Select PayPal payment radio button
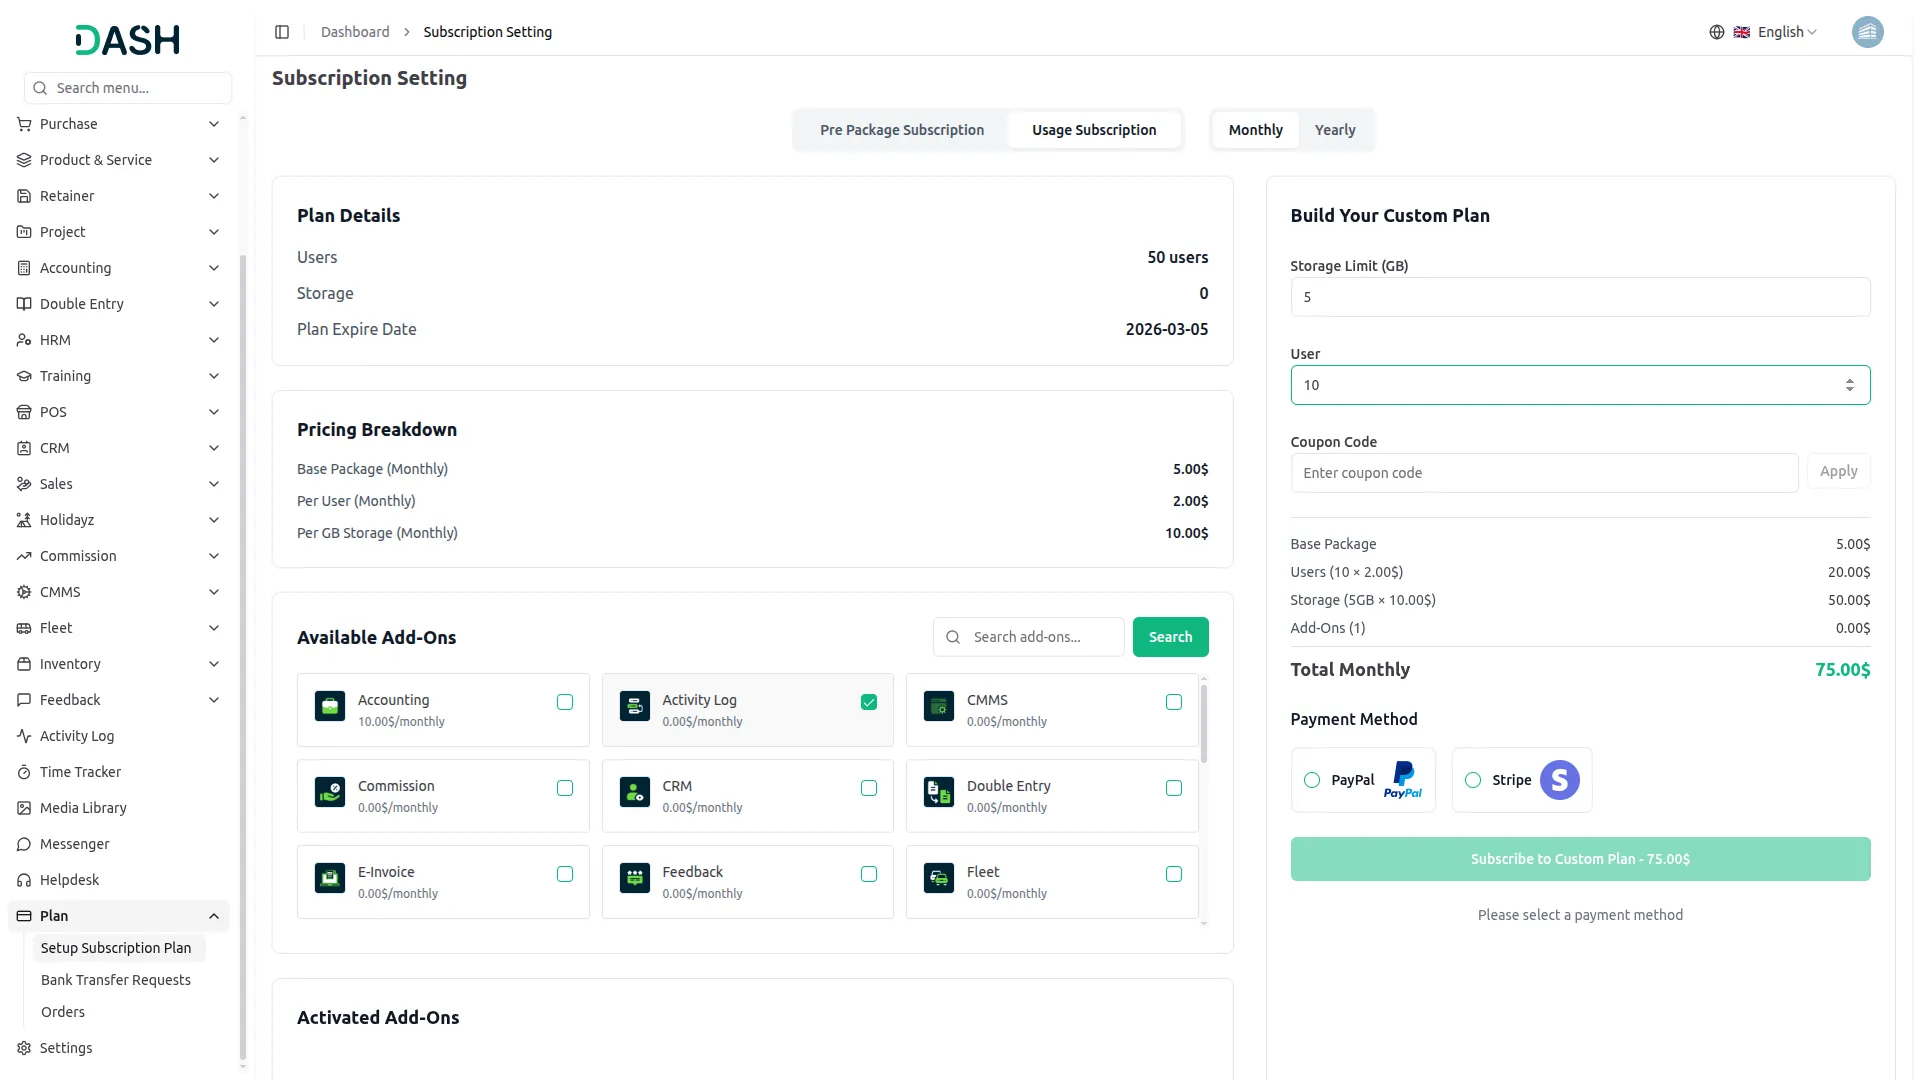This screenshot has width=1920, height=1080. pyautogui.click(x=1312, y=780)
